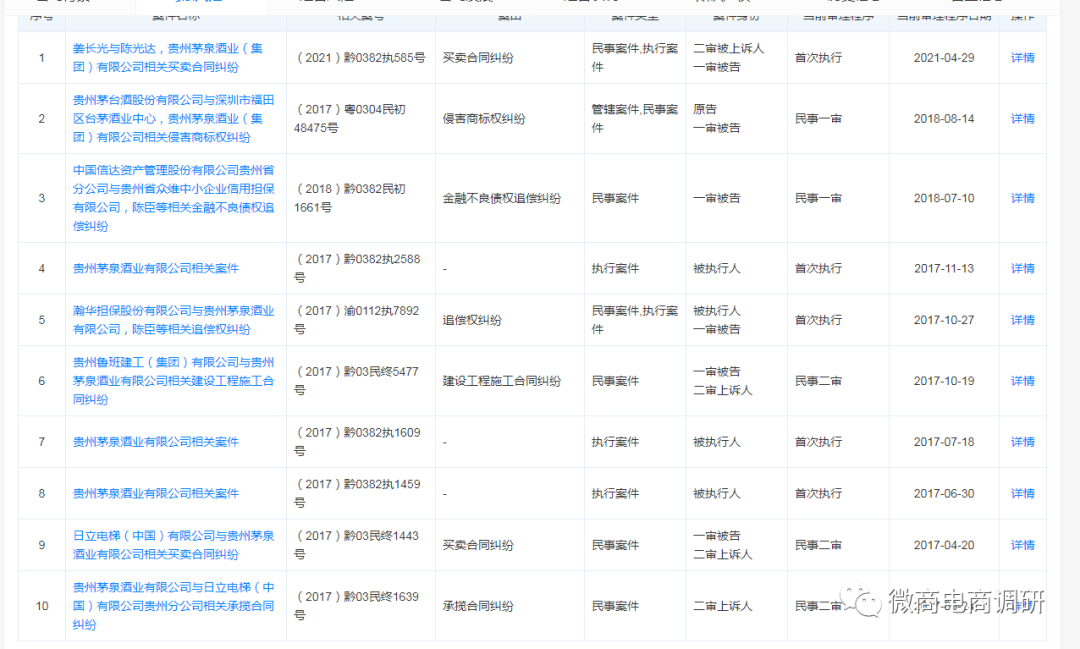Screen dimensions: 1080x649
Task: Select case number （2018）黔0382民初1661号
Action: (x=351, y=198)
